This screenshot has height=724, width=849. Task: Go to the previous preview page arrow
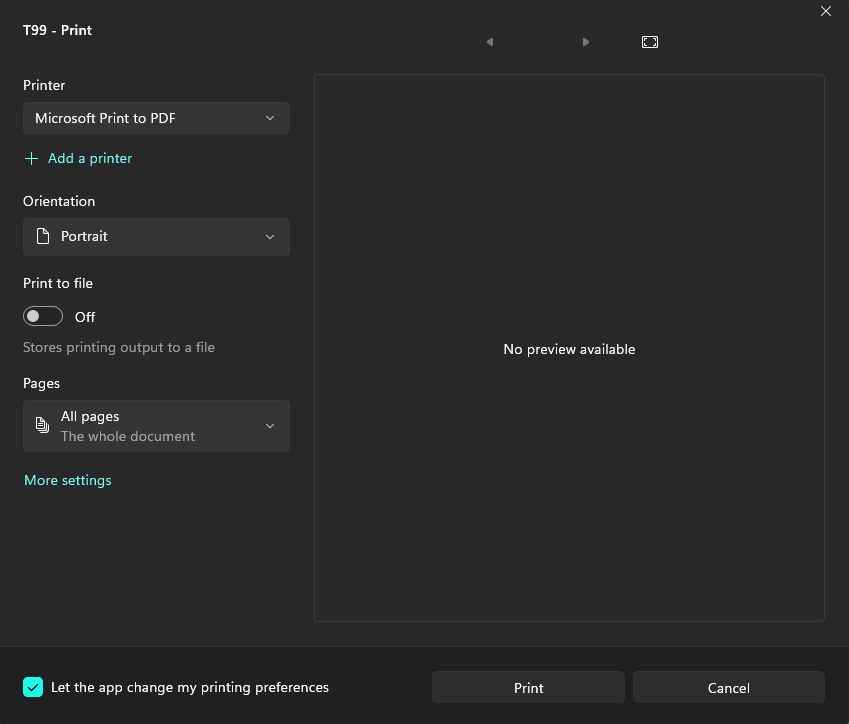(x=489, y=42)
